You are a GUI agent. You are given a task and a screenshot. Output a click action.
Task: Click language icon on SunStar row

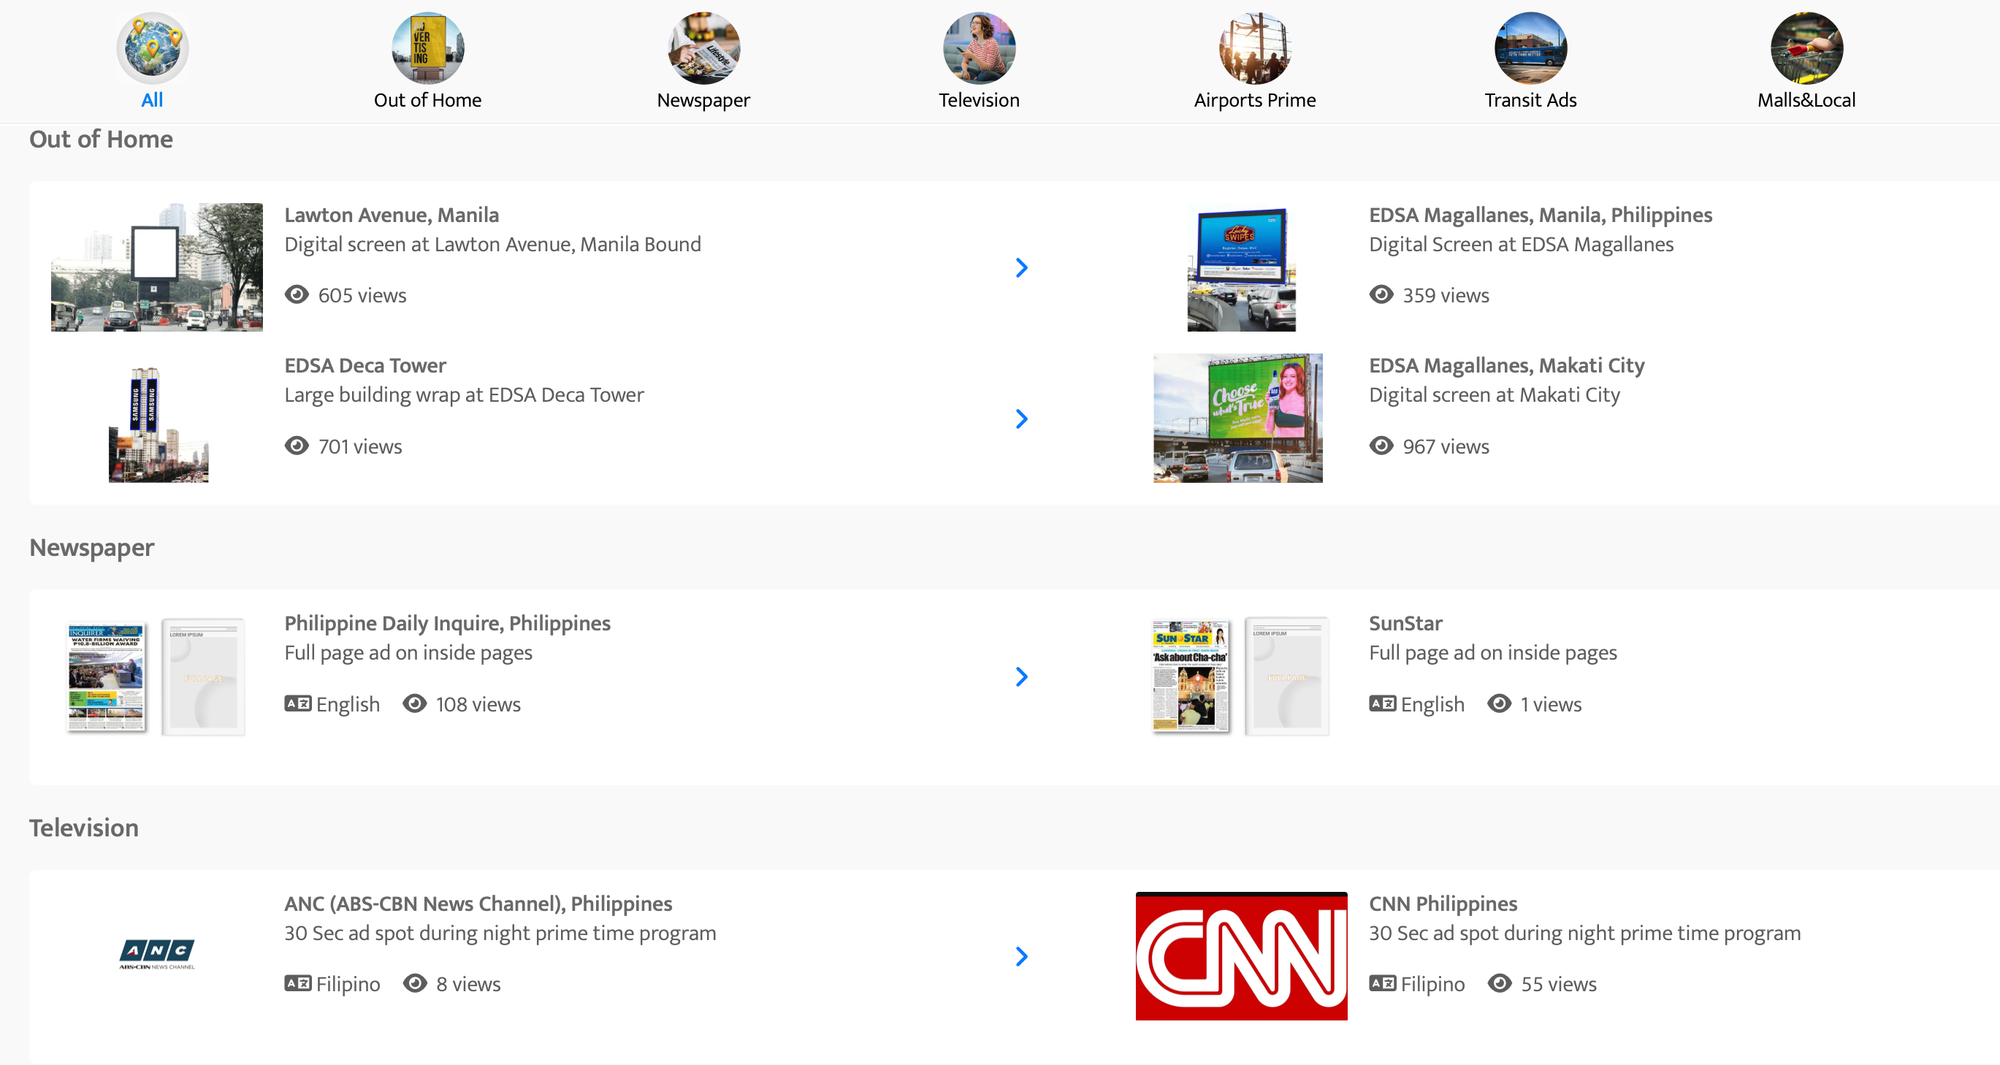(x=1382, y=704)
